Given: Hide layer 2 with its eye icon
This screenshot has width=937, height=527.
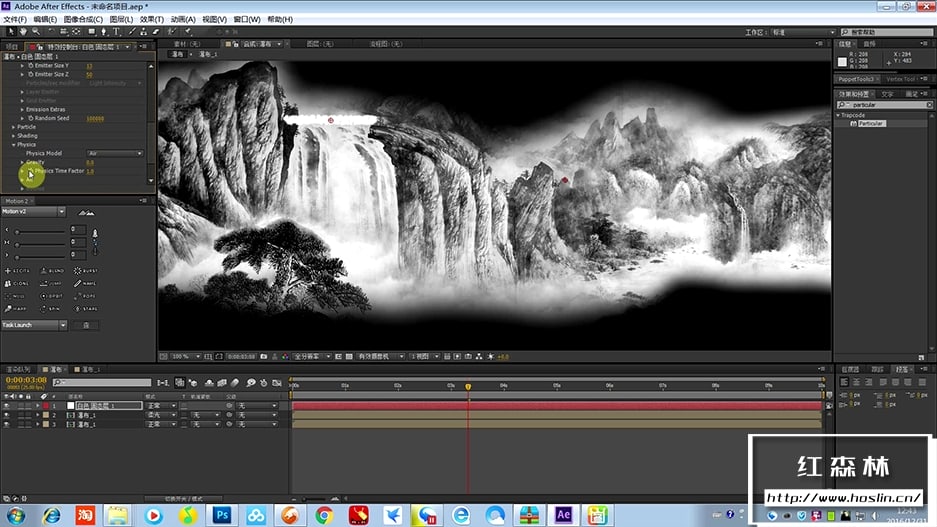Looking at the screenshot, I should click(x=7, y=415).
